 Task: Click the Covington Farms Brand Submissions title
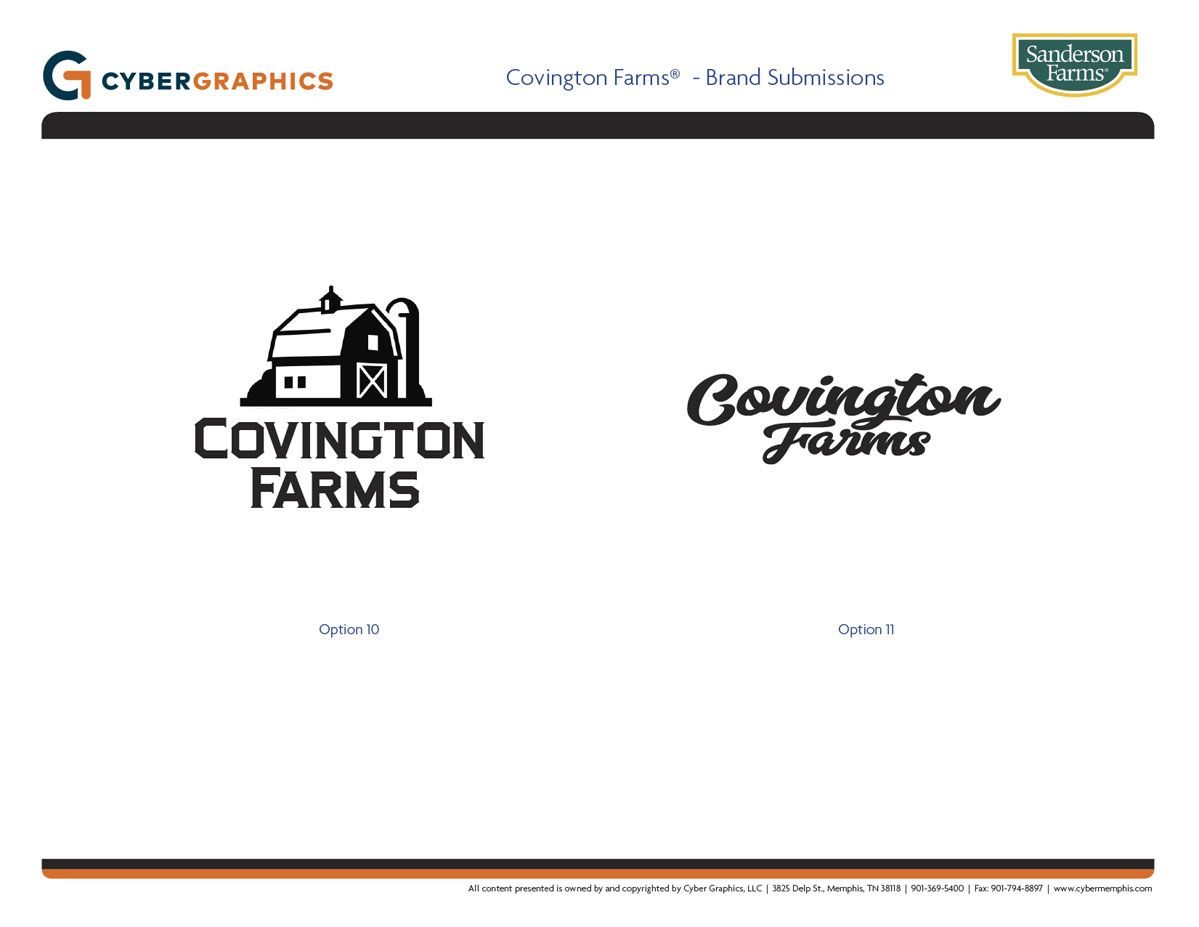coord(695,77)
